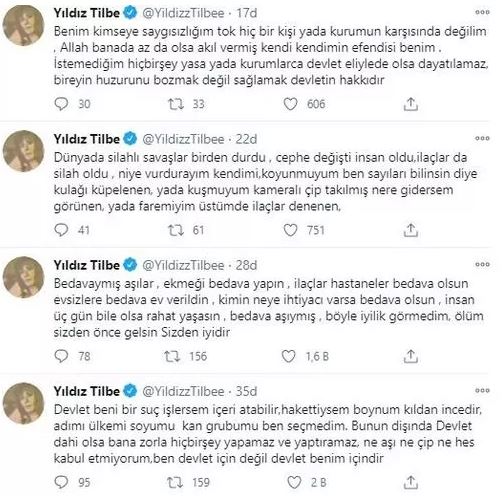Retweet the tweet with 61 retweets
This screenshot has height=496, width=504.
[x=176, y=230]
